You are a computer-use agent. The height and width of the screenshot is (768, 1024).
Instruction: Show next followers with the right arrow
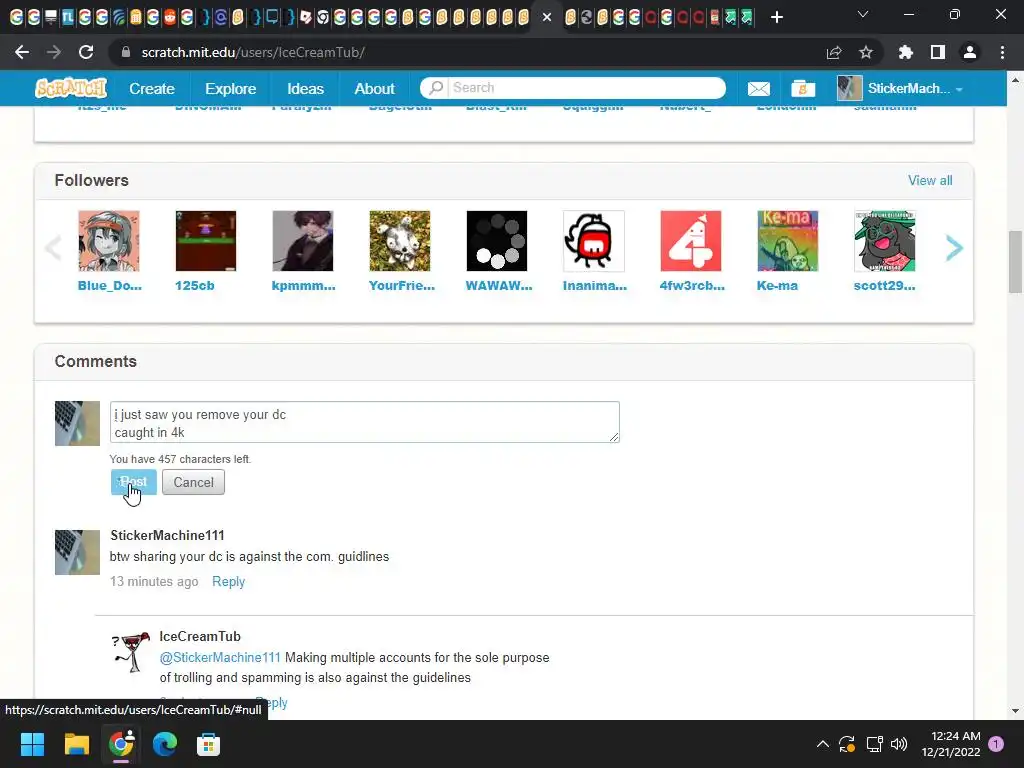coord(954,248)
